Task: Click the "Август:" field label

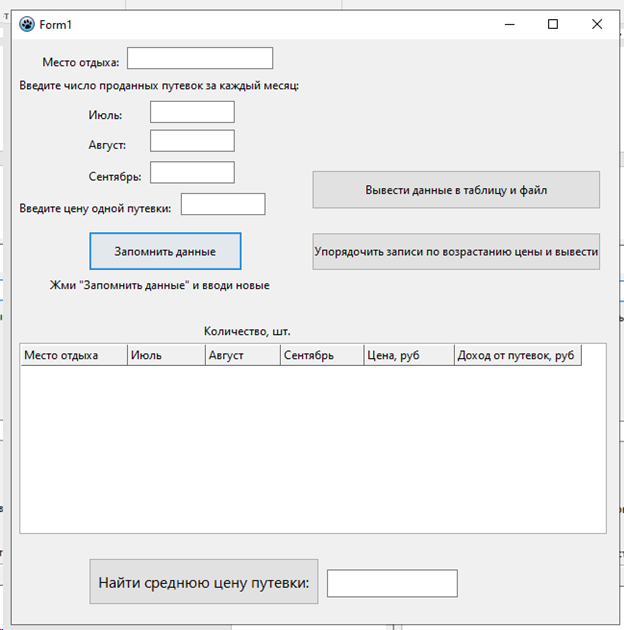Action: tap(107, 145)
